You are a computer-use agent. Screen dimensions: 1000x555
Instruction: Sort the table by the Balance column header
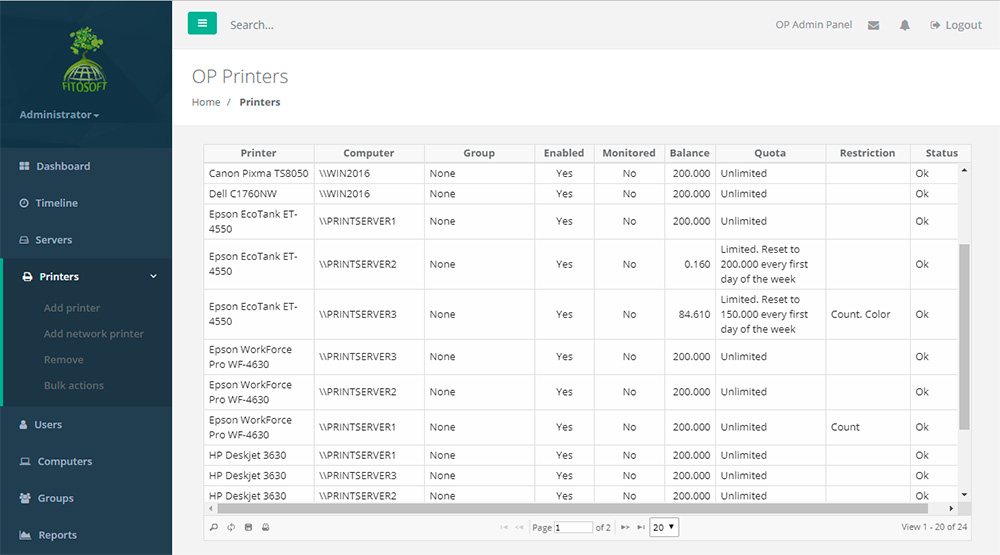tap(689, 153)
